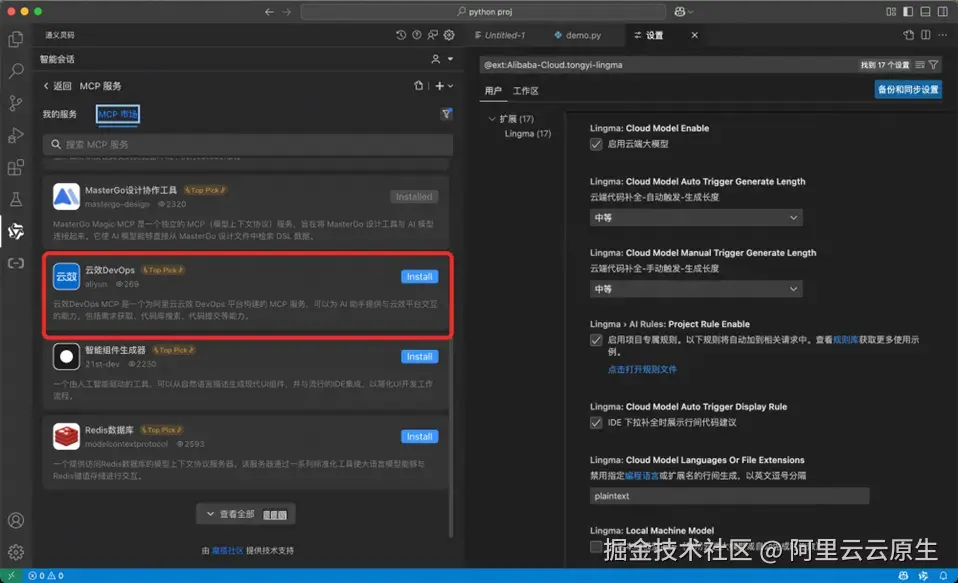Expand the 查看全部 list button
Image resolution: width=958 pixels, height=583 pixels.
tap(246, 514)
